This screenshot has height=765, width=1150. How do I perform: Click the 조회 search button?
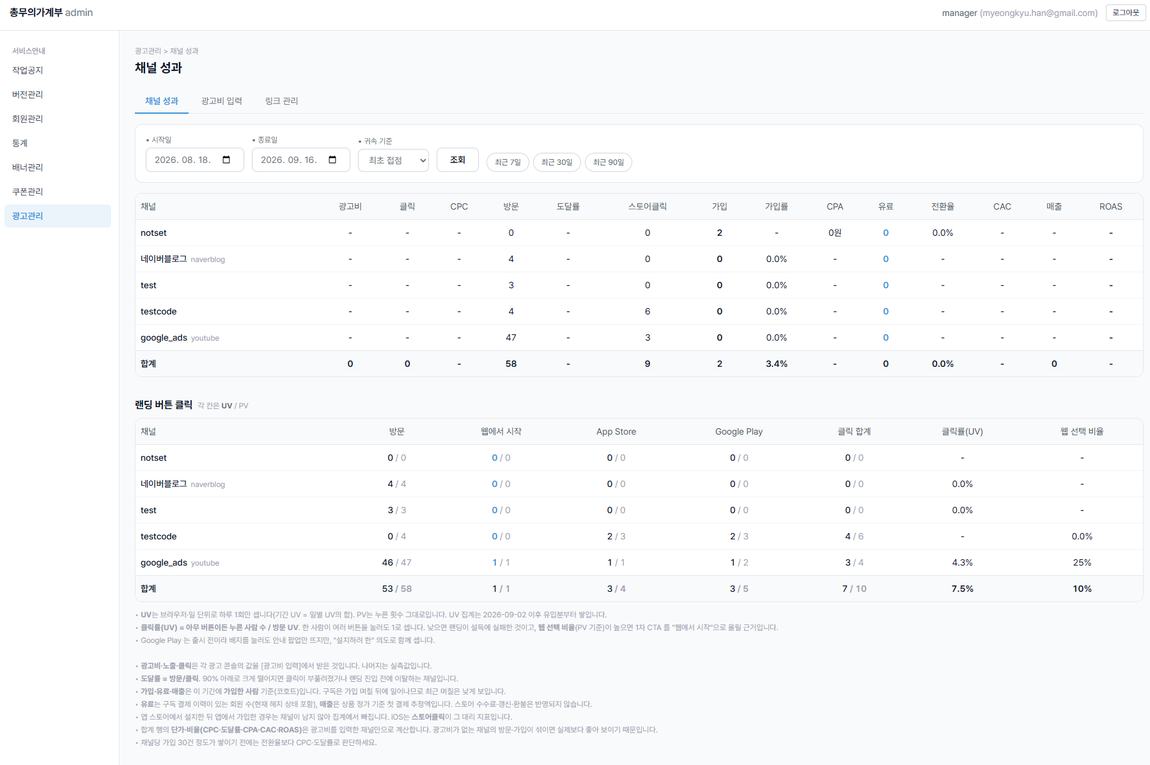point(458,160)
